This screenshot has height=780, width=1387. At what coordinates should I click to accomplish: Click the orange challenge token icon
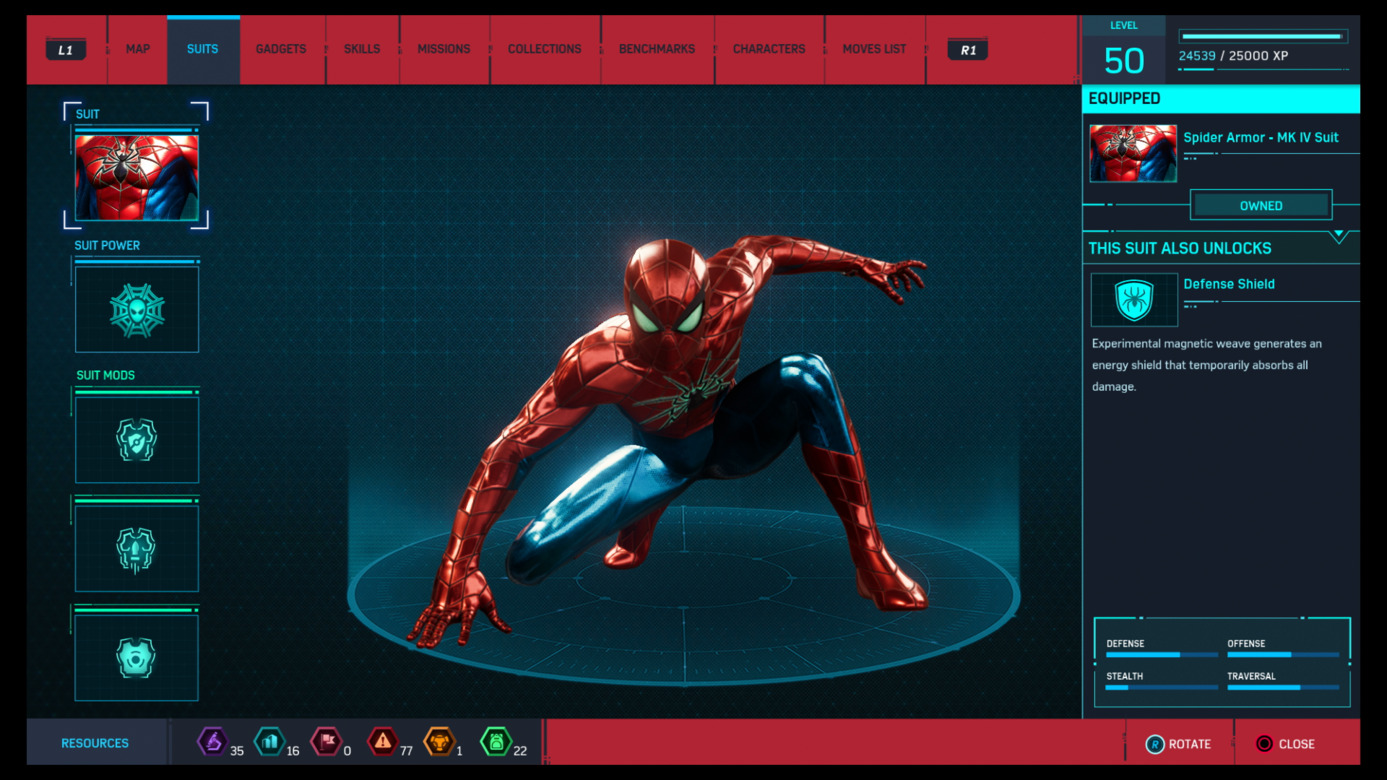point(439,742)
